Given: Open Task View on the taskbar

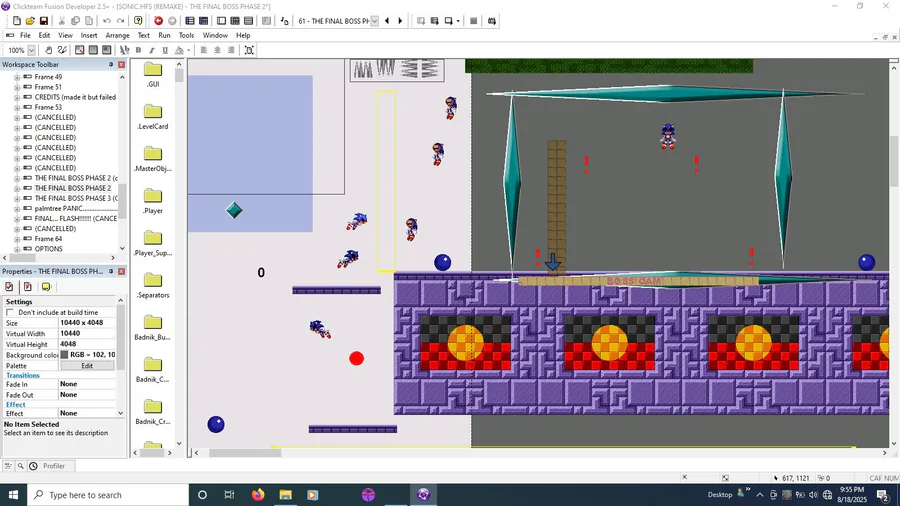Looking at the screenshot, I should click(x=229, y=495).
